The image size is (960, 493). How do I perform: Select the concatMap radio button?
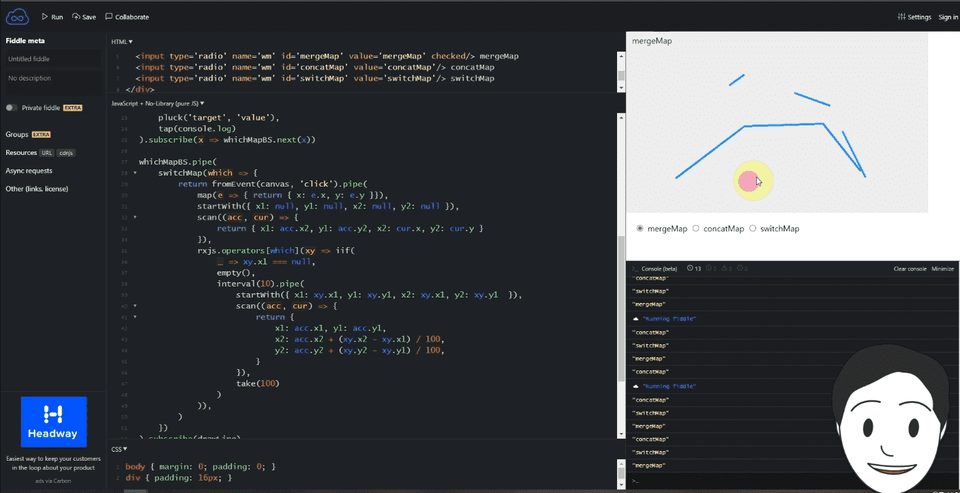[696, 229]
